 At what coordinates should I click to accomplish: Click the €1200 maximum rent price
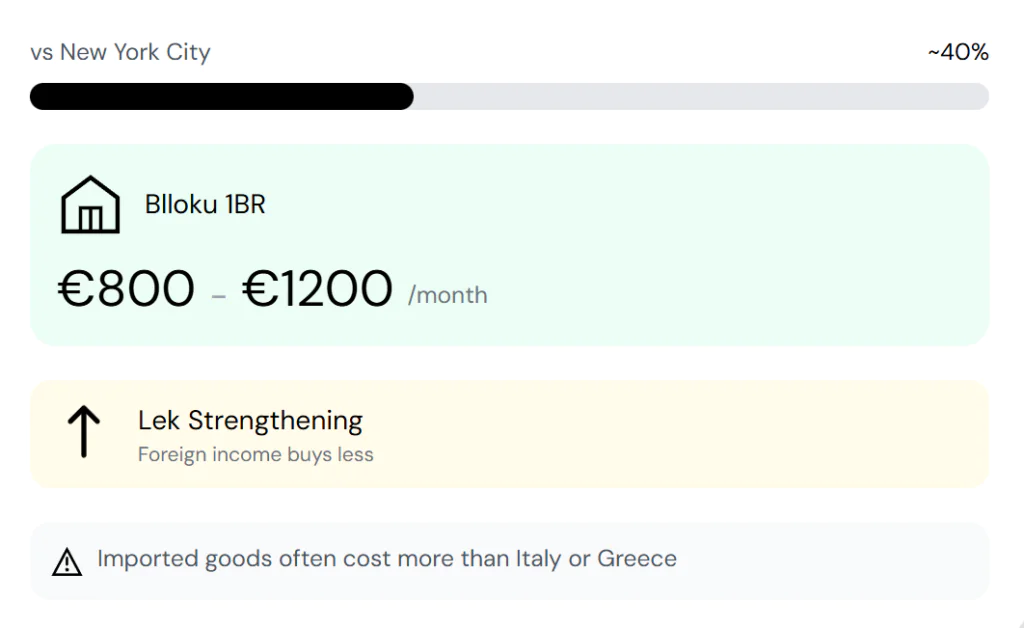pyautogui.click(x=317, y=290)
